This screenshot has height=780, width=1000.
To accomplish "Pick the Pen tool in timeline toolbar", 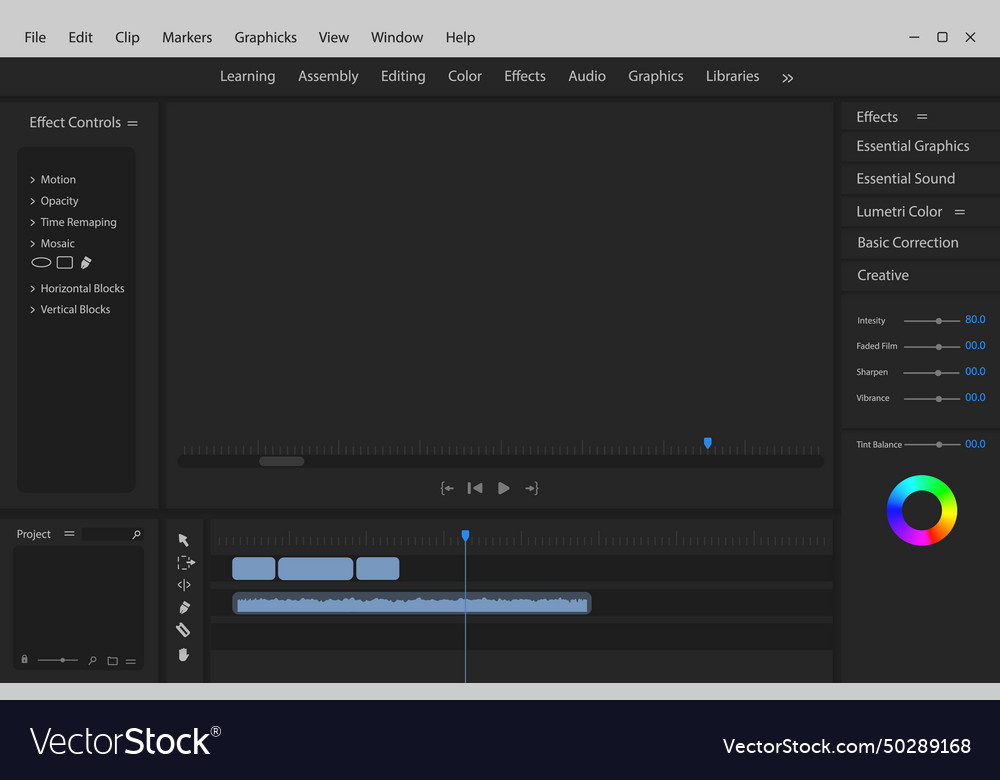I will click(x=184, y=607).
